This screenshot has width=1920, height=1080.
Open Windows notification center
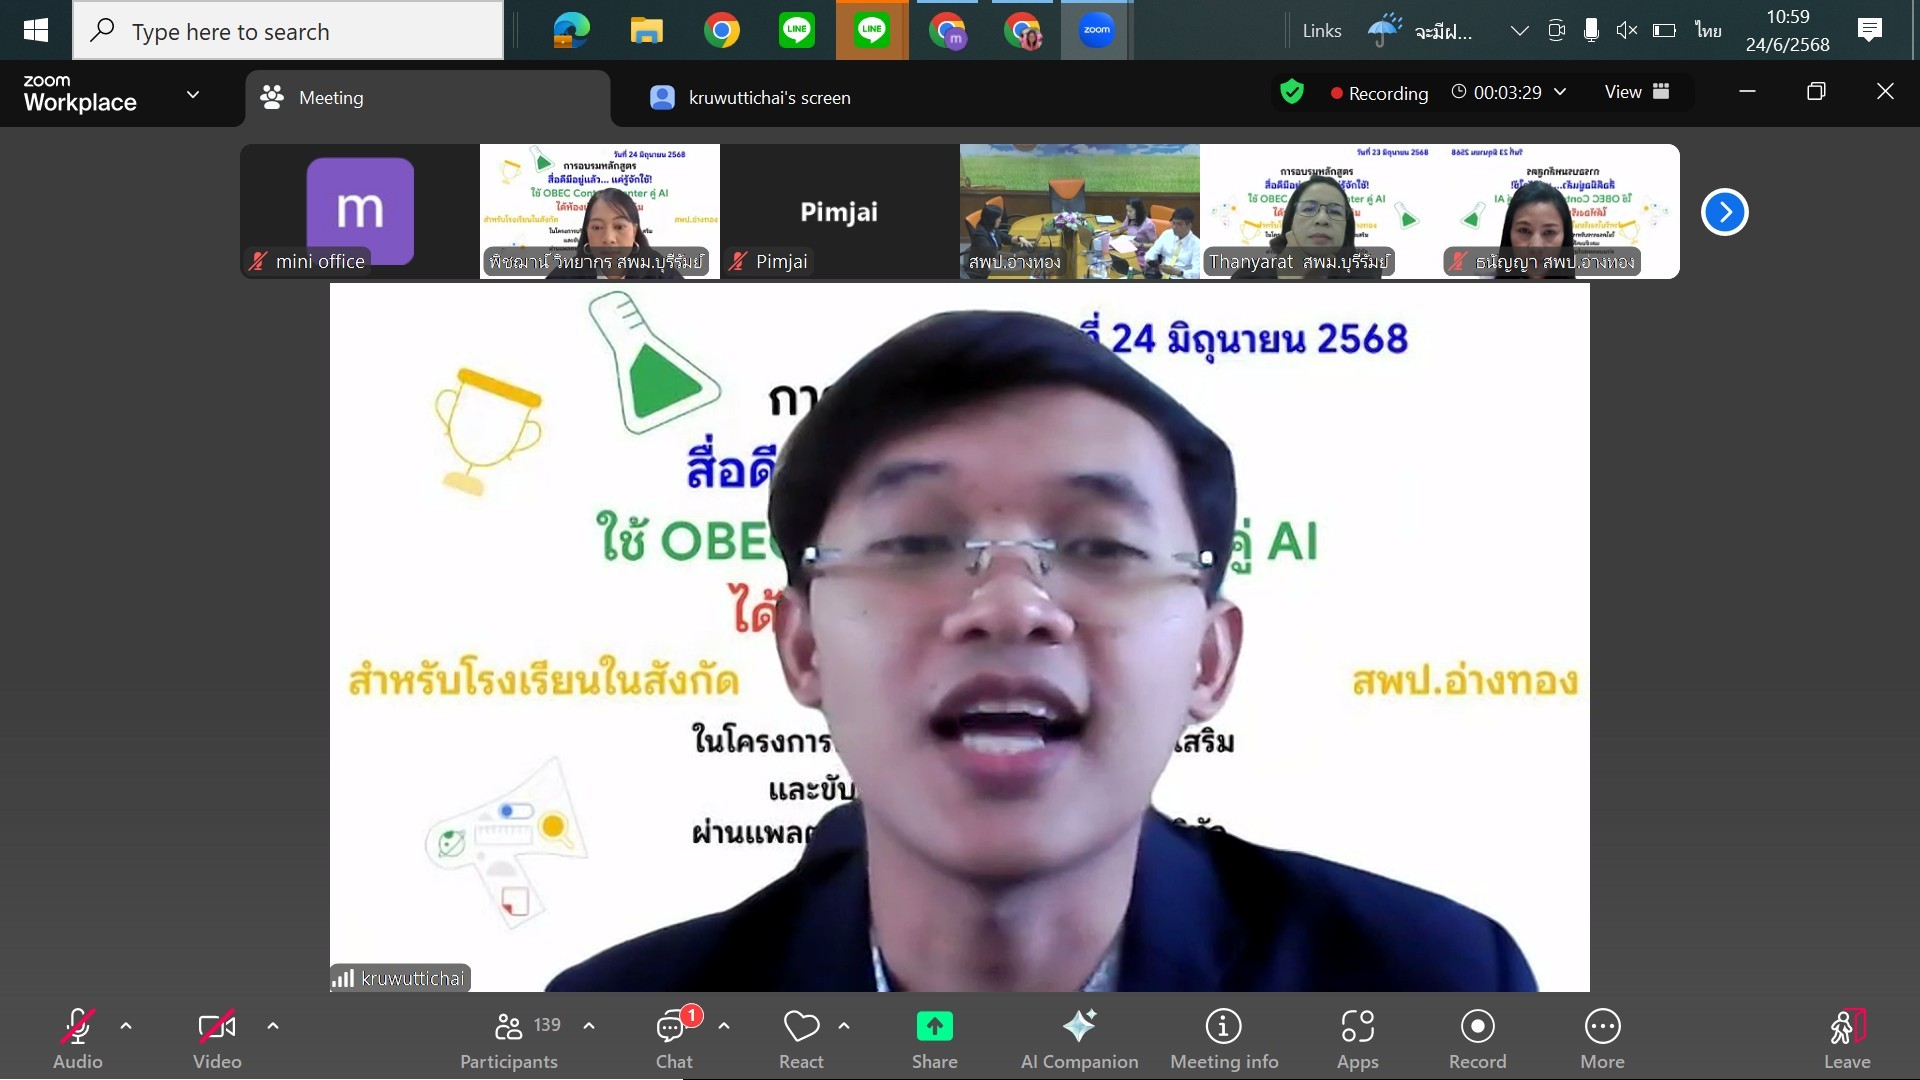(1869, 30)
